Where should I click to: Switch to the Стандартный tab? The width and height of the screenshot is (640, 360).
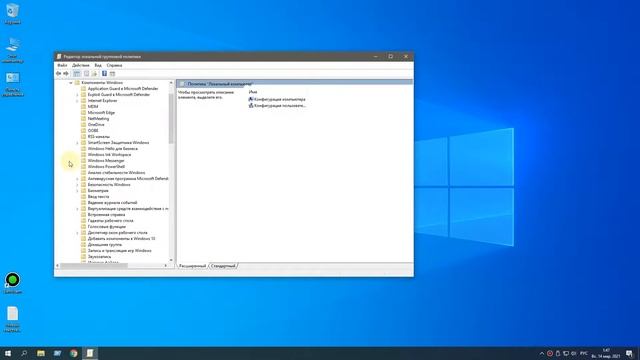pyautogui.click(x=224, y=266)
